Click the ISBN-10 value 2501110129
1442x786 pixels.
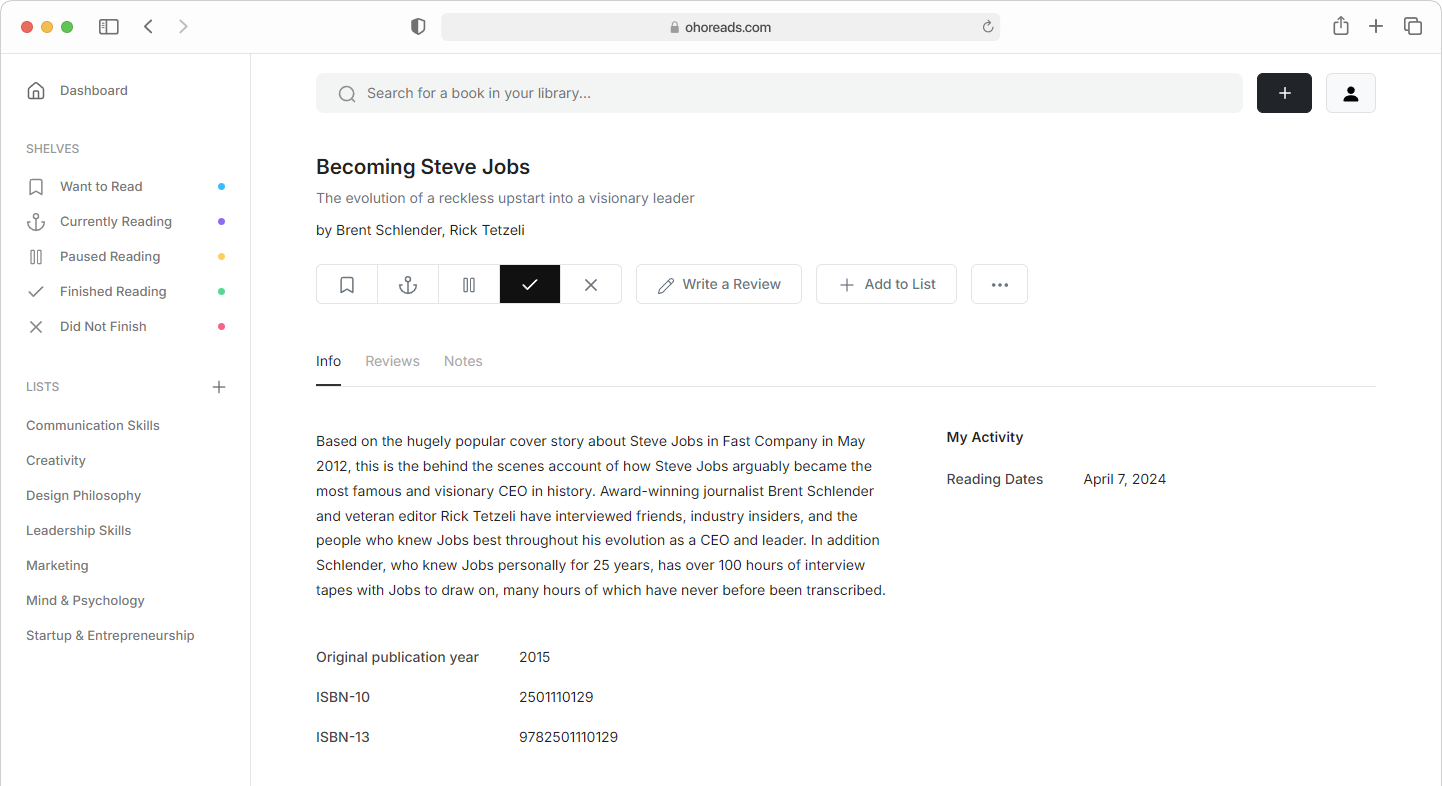[x=556, y=698]
